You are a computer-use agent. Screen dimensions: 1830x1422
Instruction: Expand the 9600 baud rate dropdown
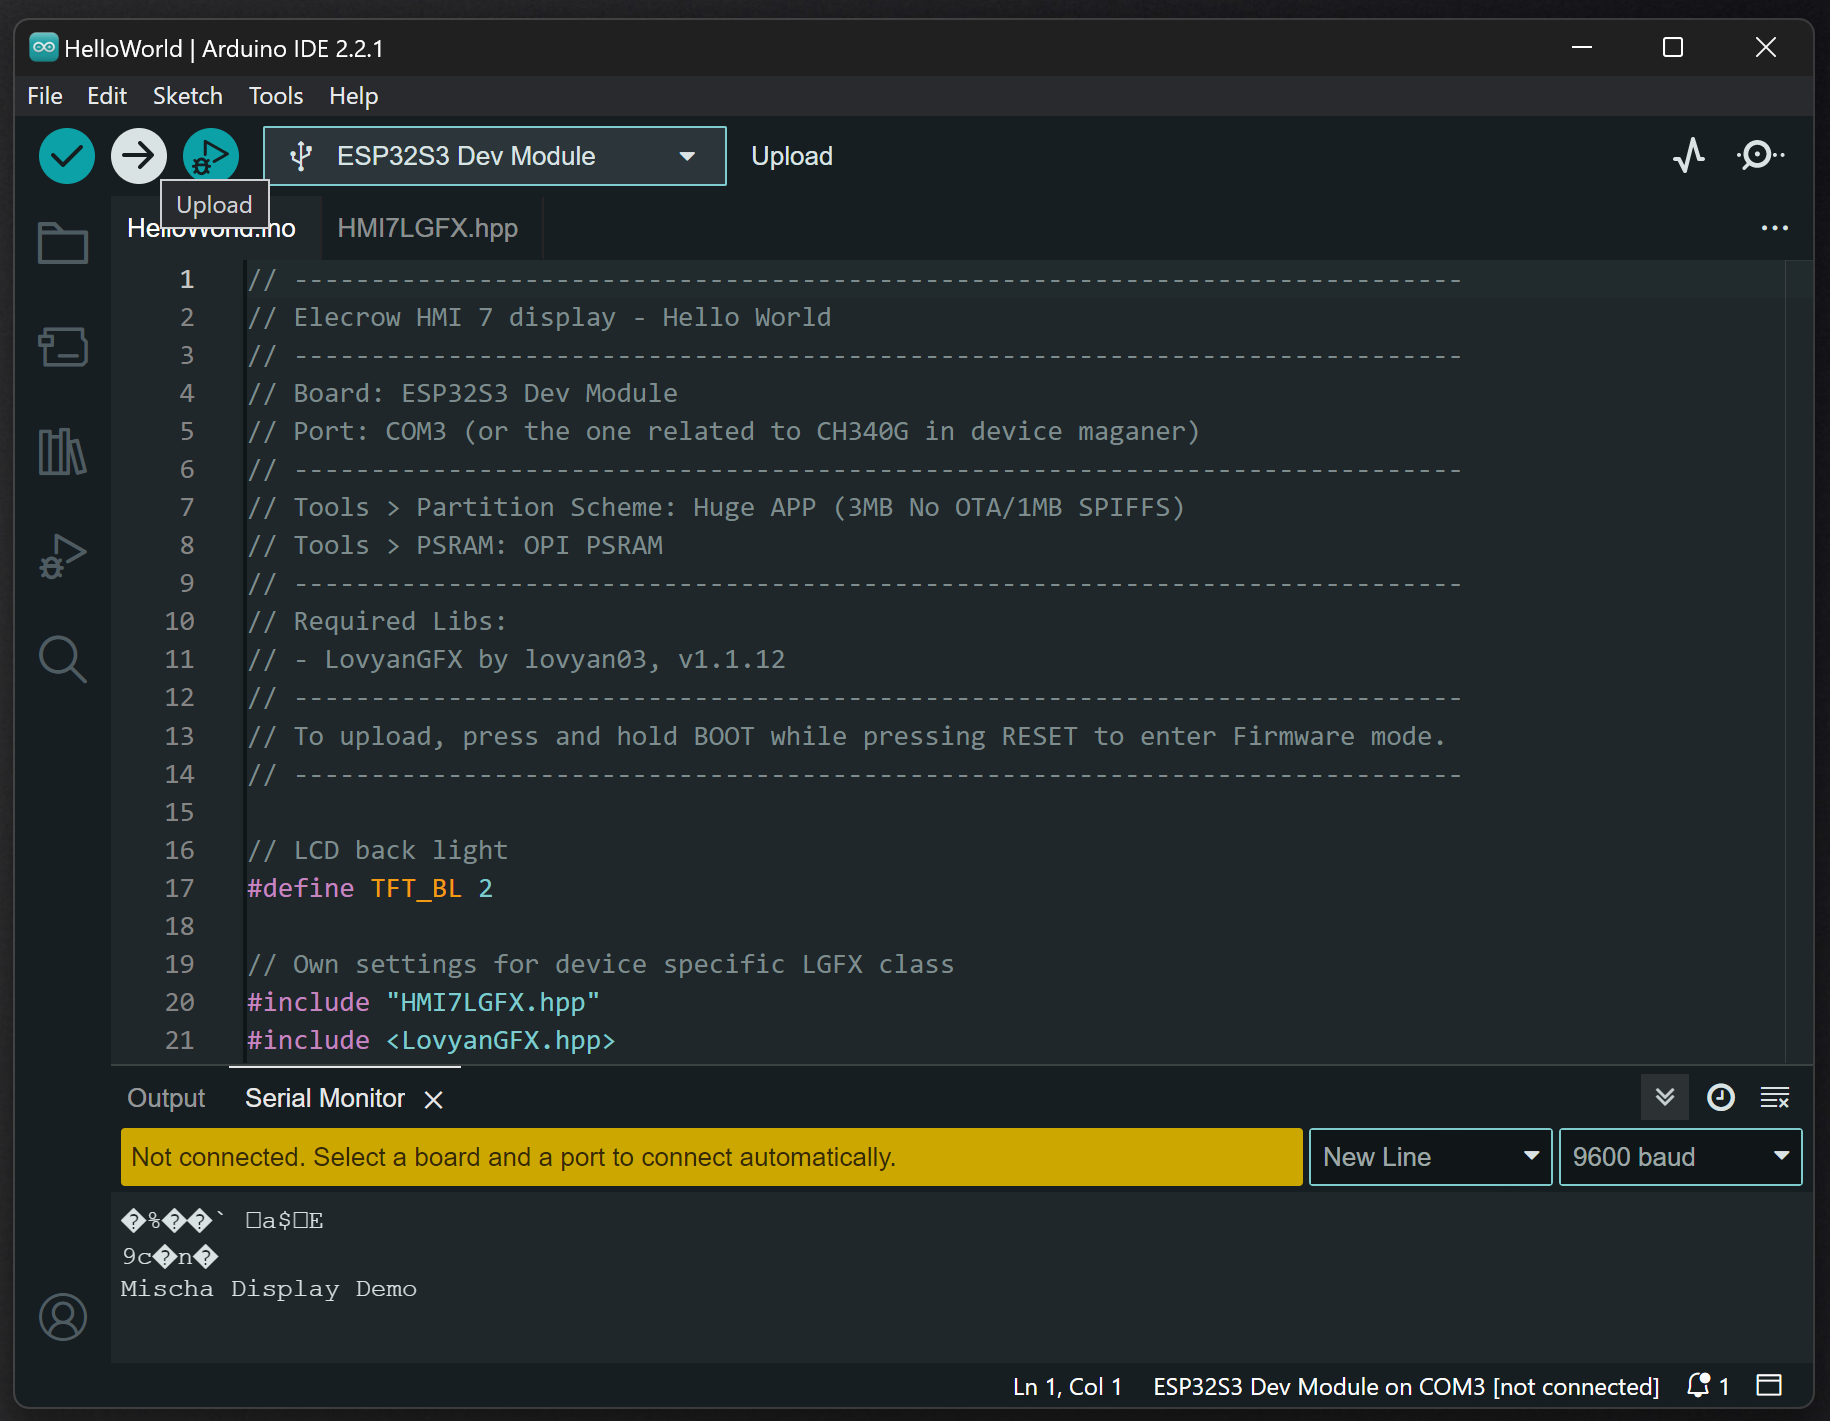tap(1680, 1157)
